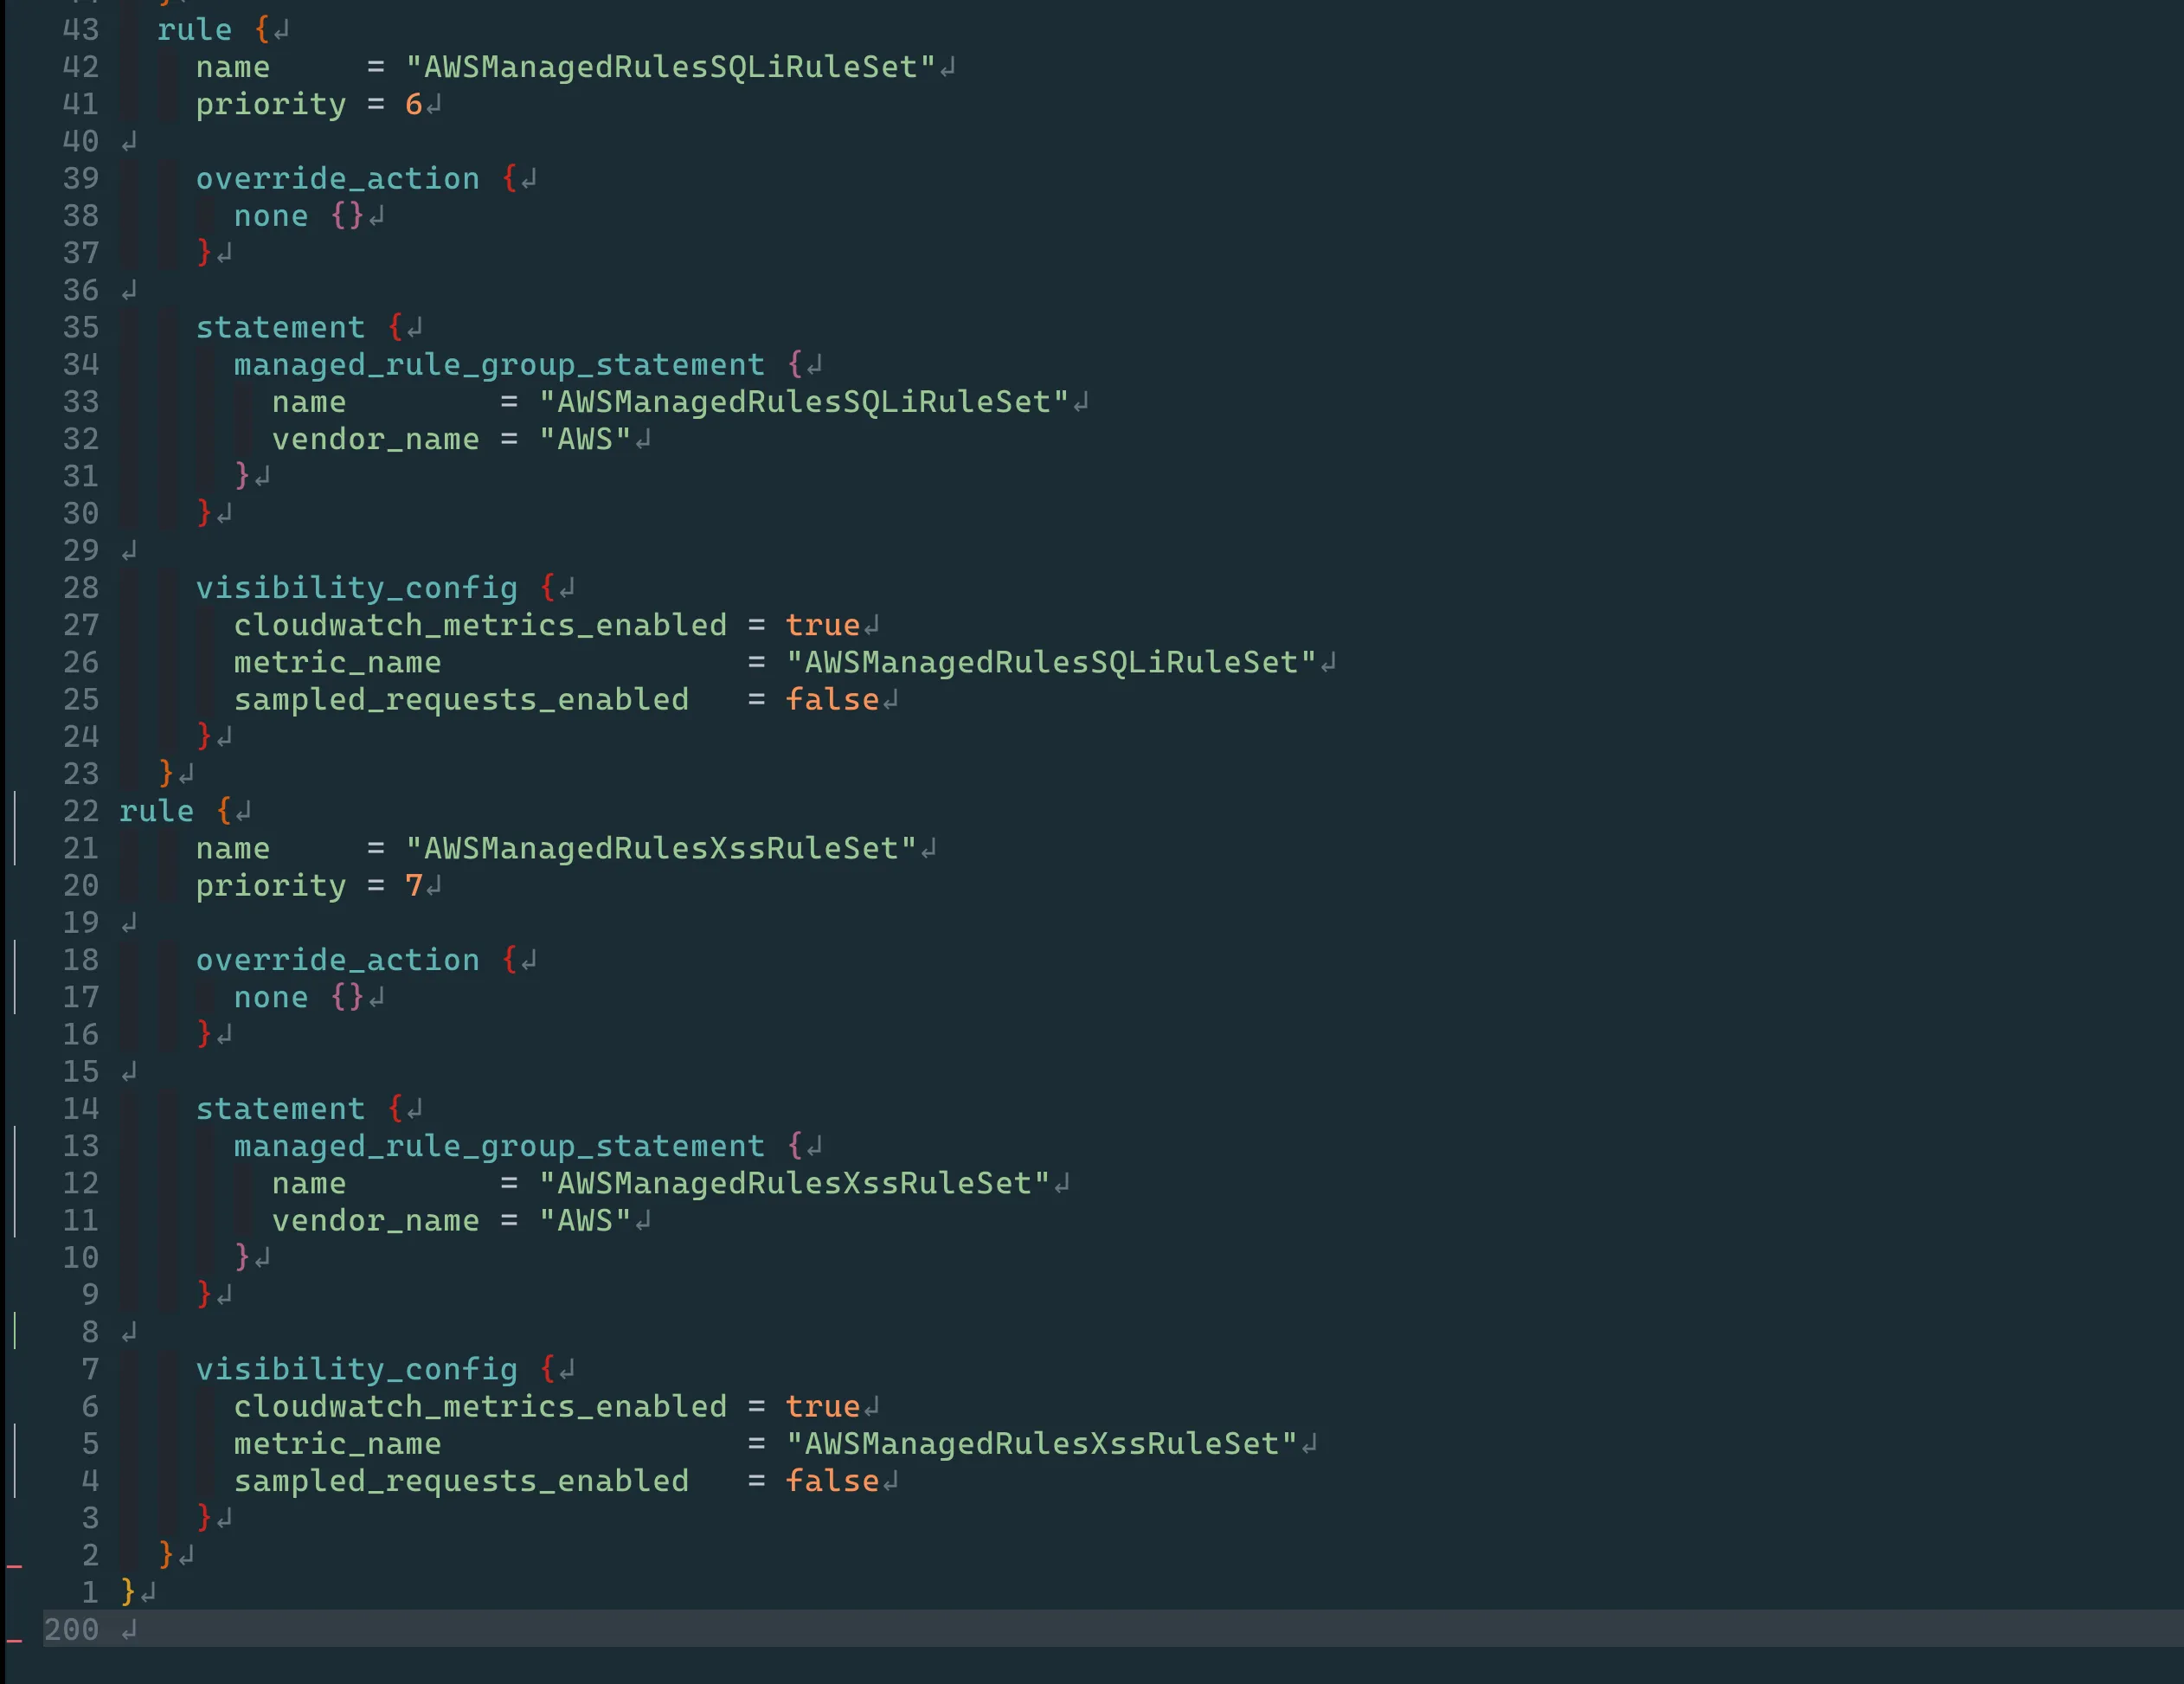This screenshot has height=1684, width=2184.
Task: Click "AWSManagedRulesXssRuleSet" string on line 21
Action: pos(661,848)
